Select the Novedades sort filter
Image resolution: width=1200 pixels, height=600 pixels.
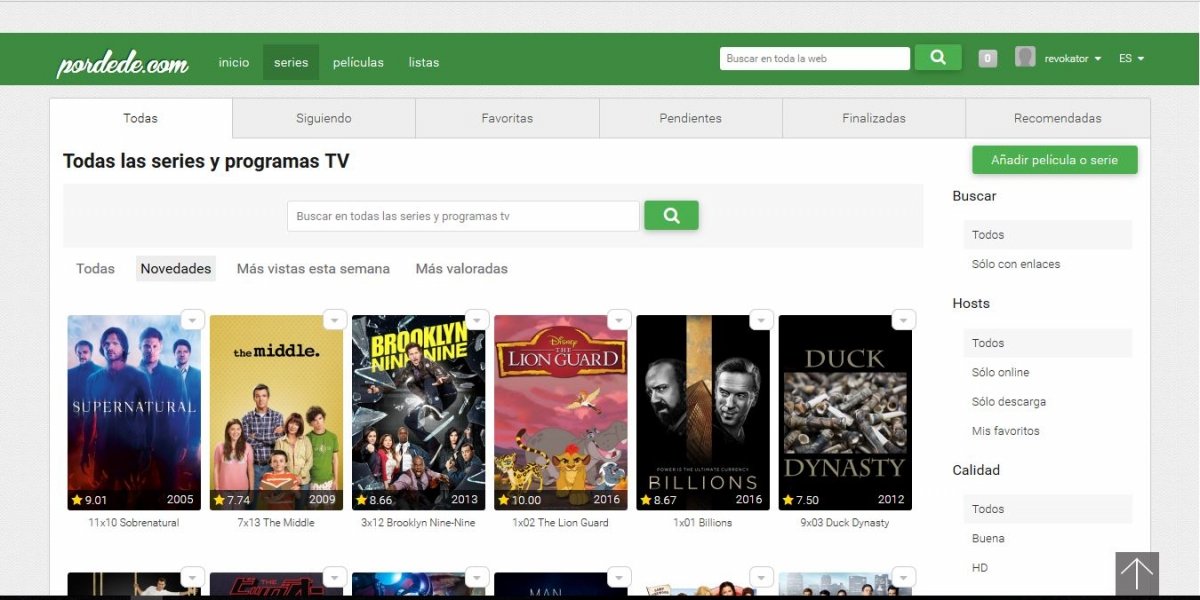(176, 269)
